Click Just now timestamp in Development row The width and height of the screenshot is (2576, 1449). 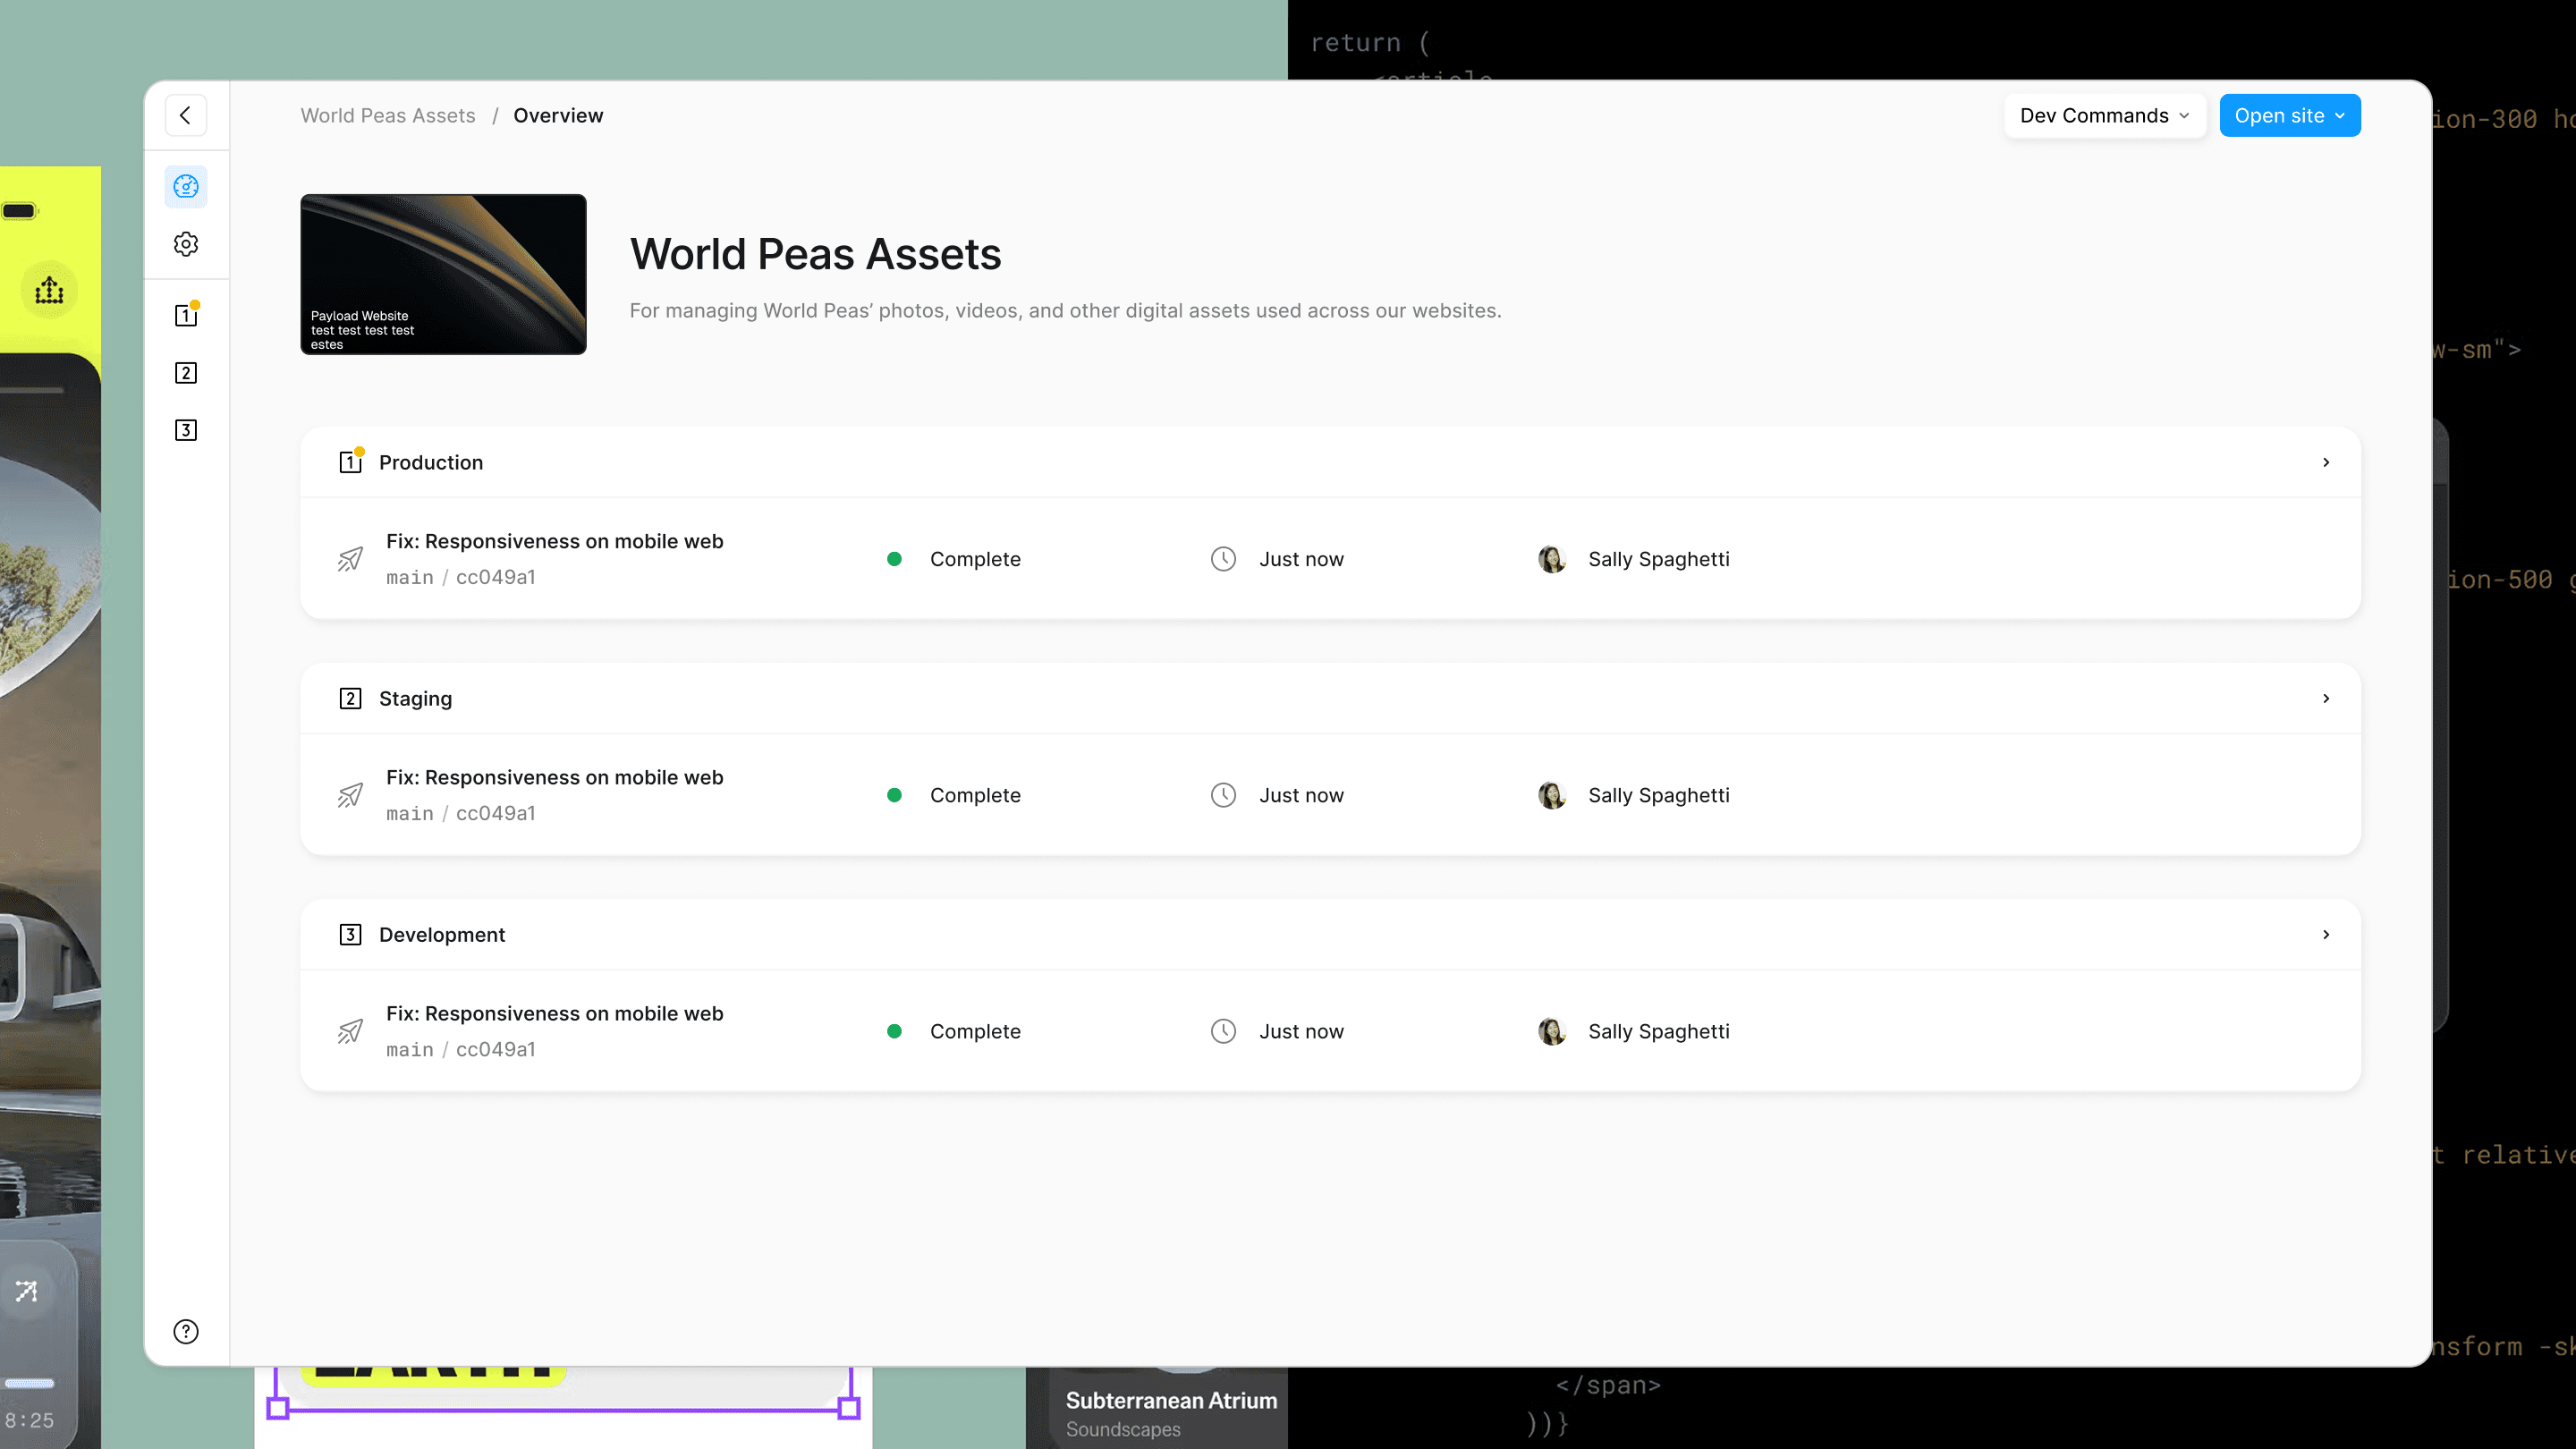point(1301,1031)
